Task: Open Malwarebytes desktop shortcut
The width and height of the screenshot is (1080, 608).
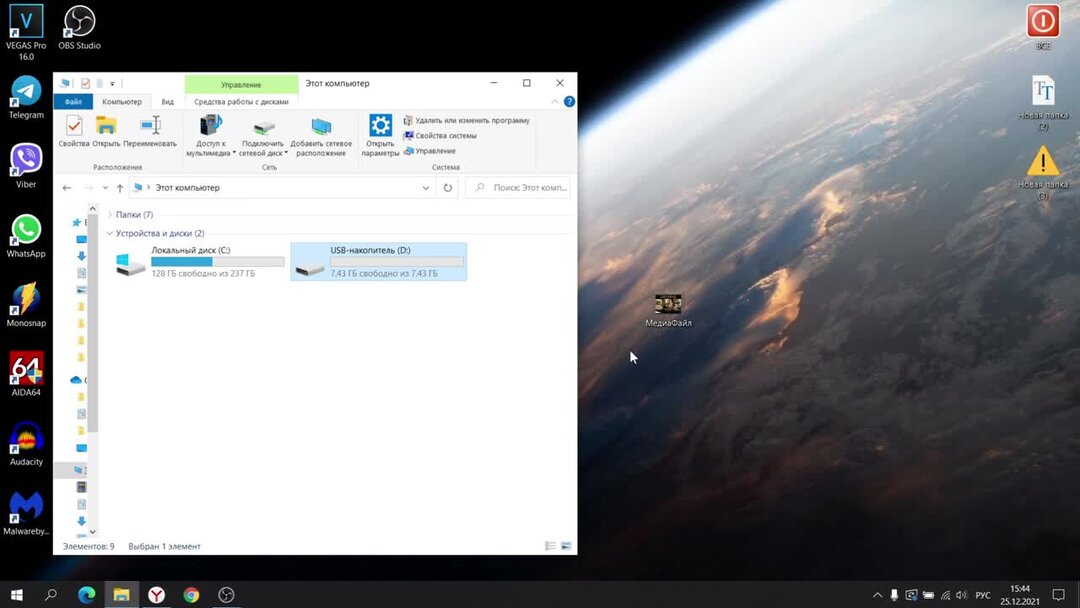Action: click(26, 514)
